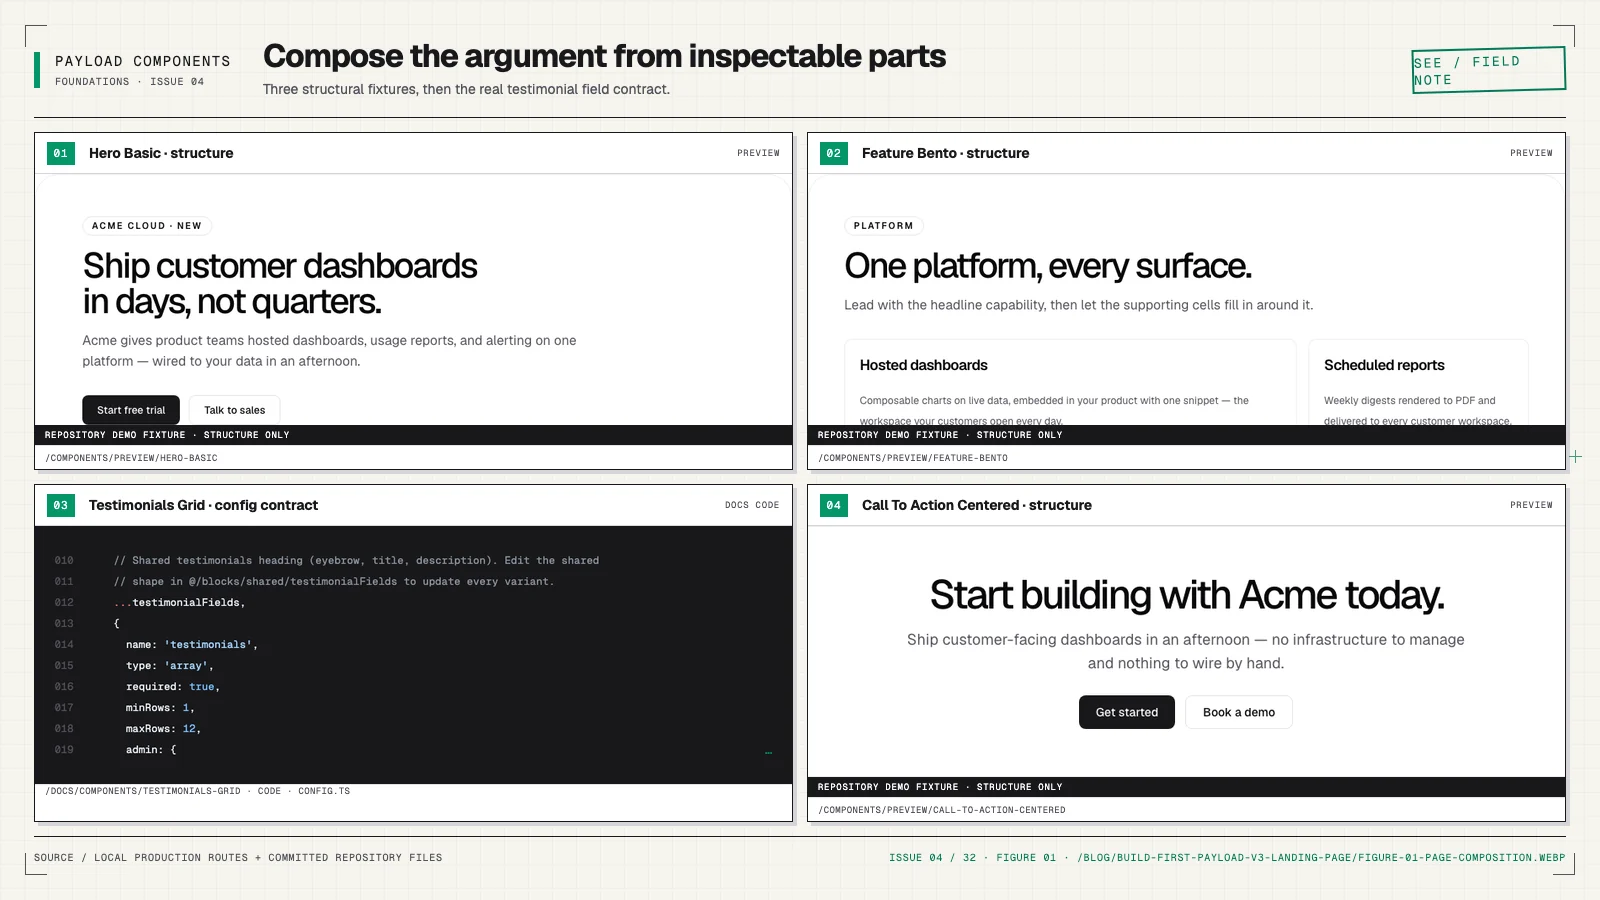Click the /COMPONENTS/PREVIEW/HERO-BASIC path
This screenshot has width=1600, height=900.
pyautogui.click(x=131, y=458)
